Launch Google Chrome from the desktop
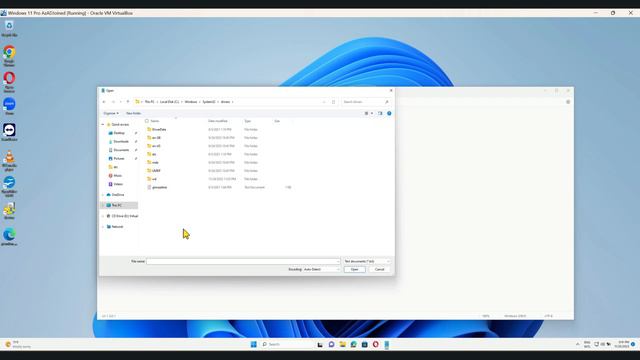 [x=9, y=56]
